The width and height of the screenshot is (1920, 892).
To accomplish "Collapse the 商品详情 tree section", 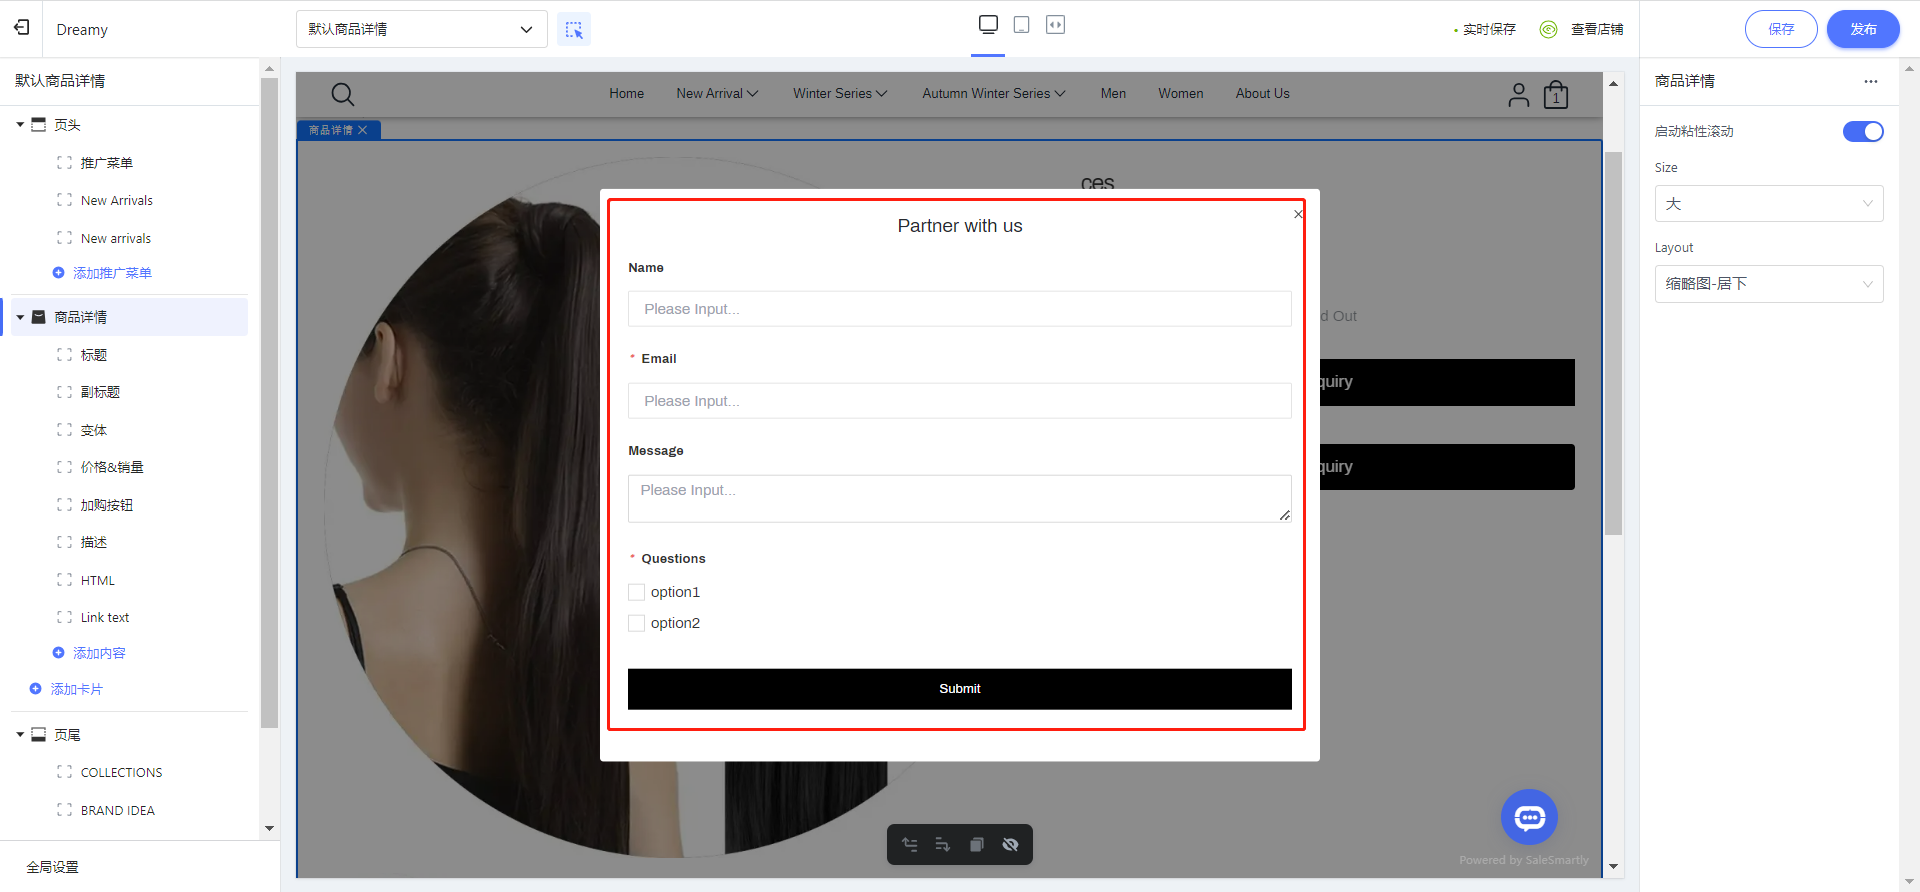I will tap(20, 317).
